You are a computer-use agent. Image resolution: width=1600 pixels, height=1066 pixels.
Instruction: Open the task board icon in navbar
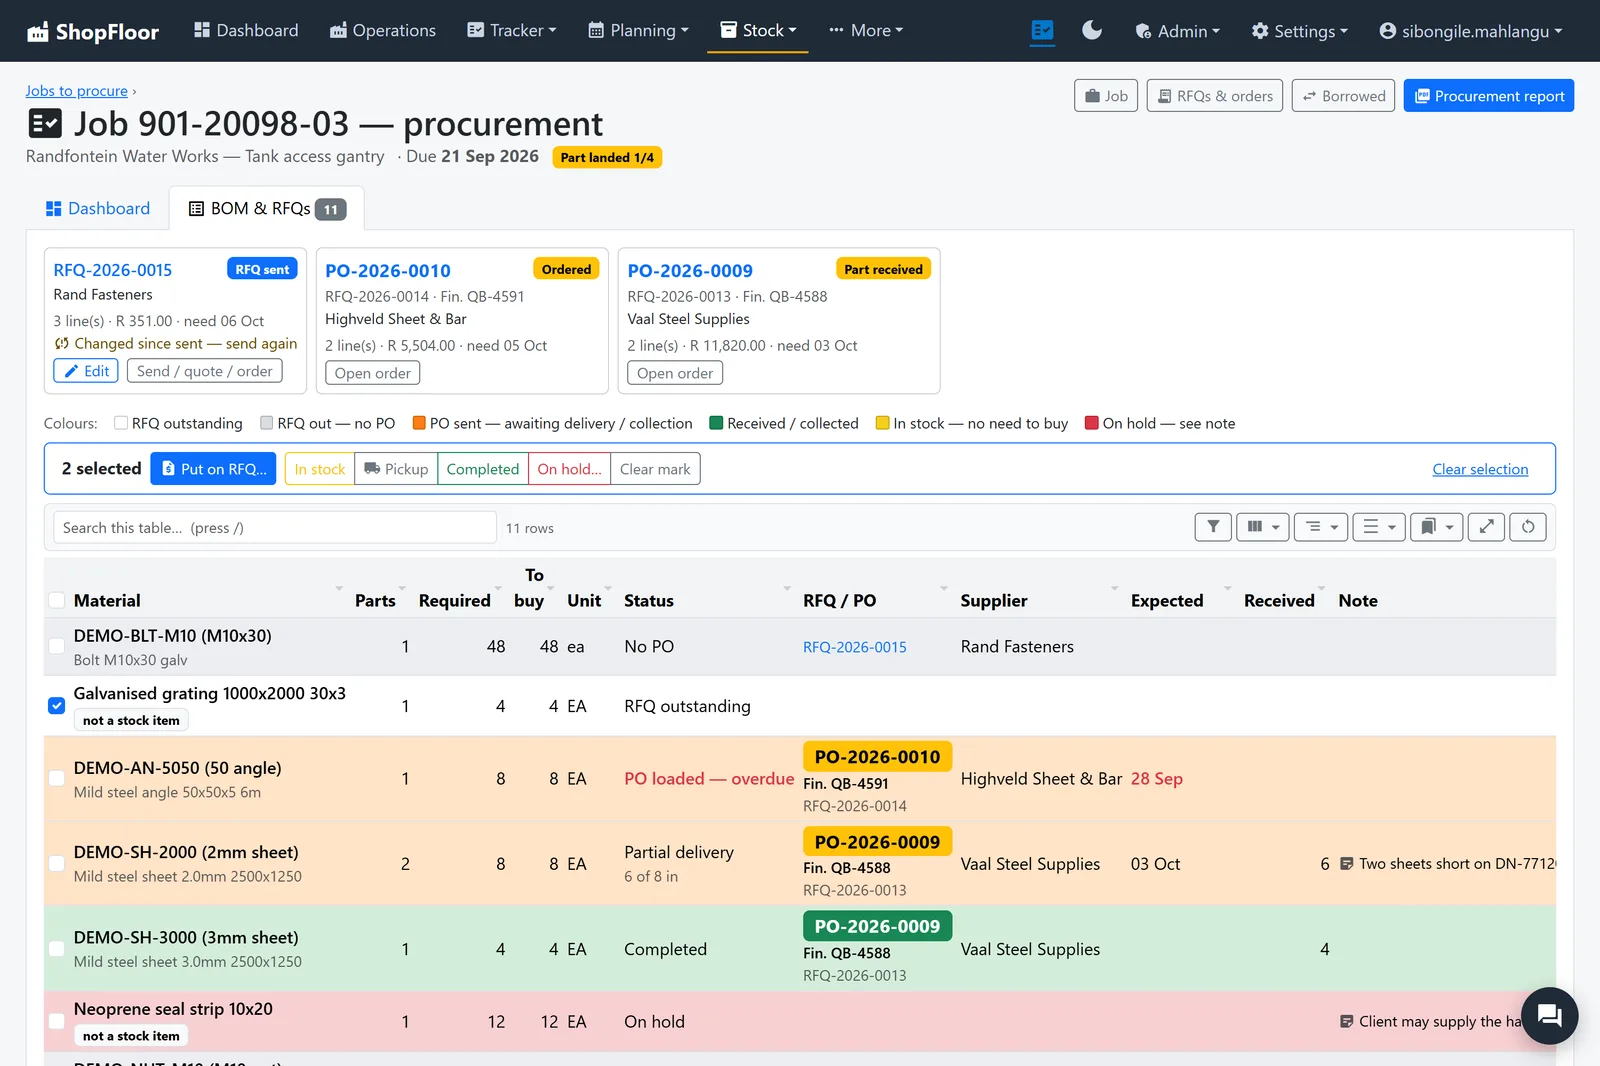tap(1042, 31)
